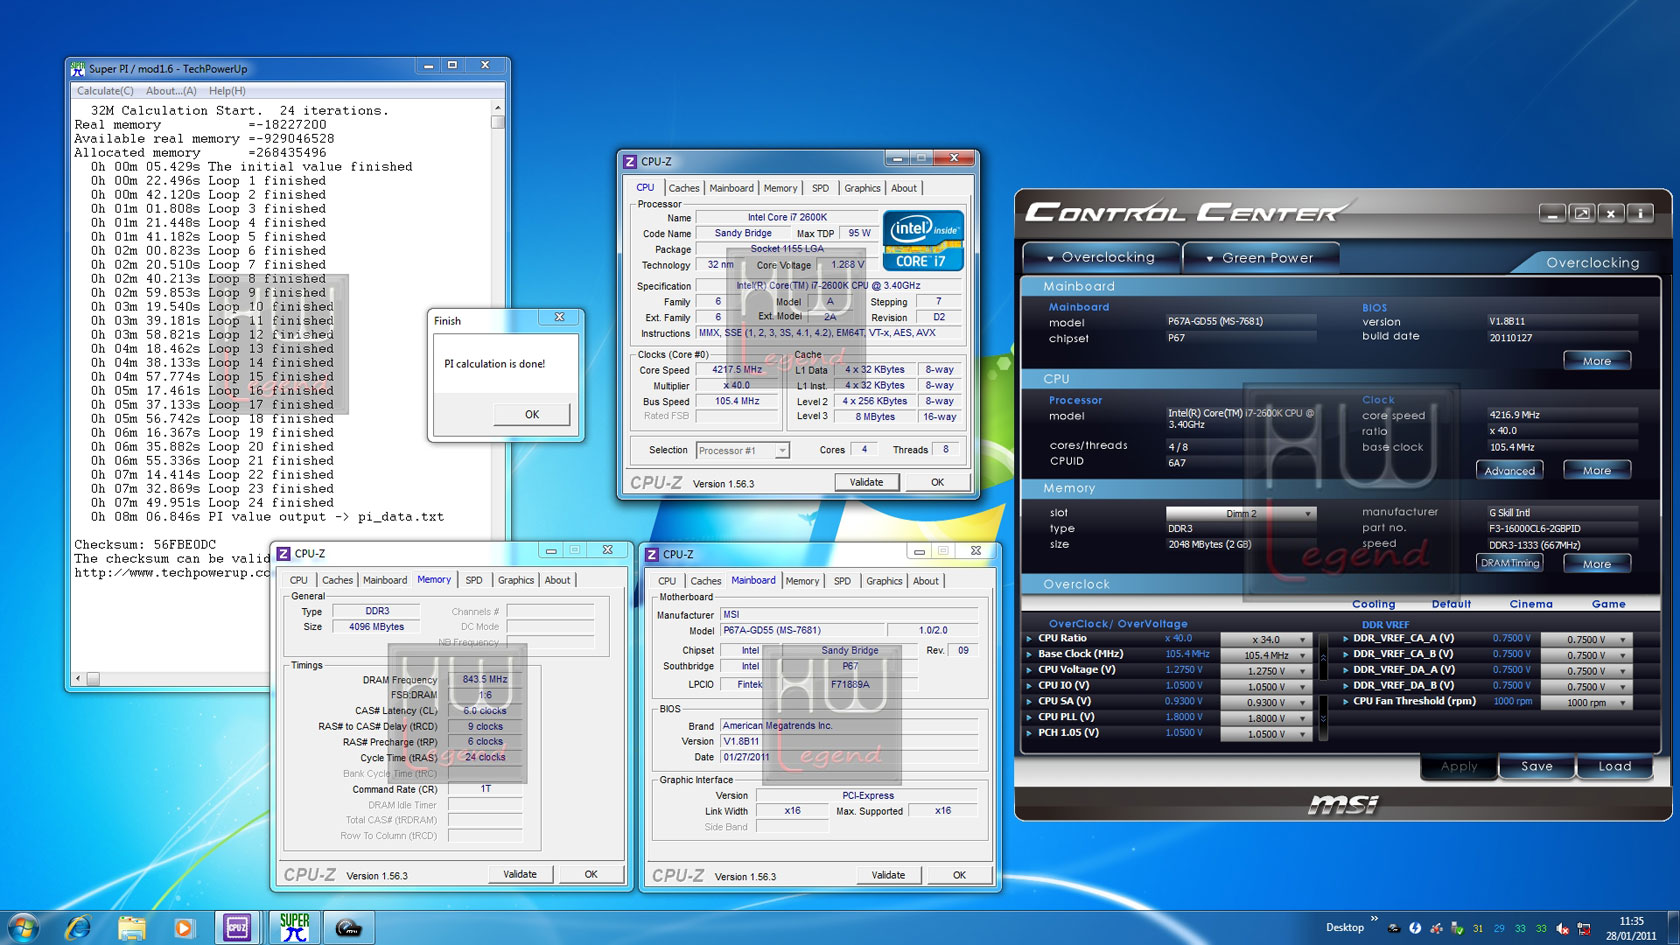This screenshot has width=1680, height=945.
Task: Open the disconnected network tray icon
Action: click(x=1584, y=928)
